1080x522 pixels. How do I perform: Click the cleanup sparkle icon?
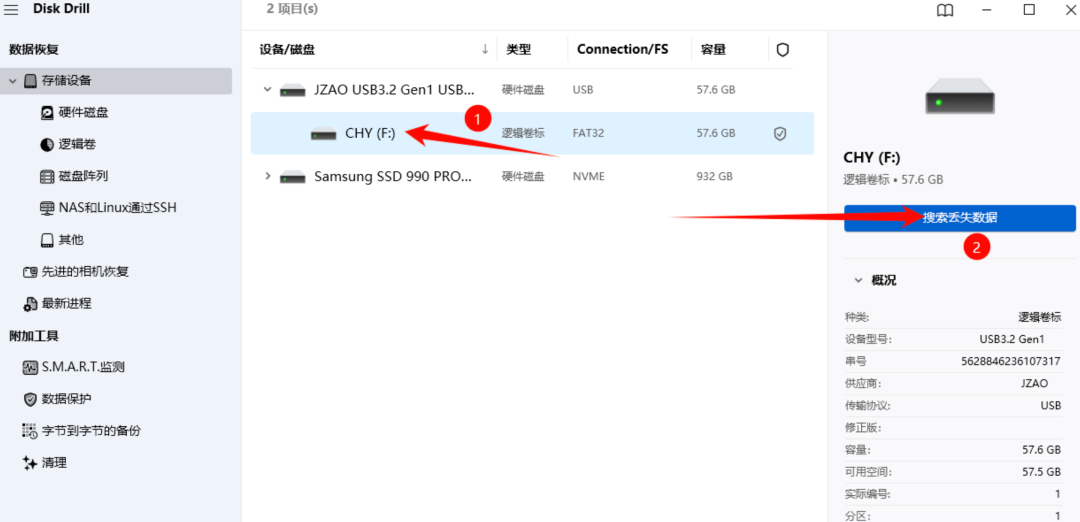click(30, 463)
